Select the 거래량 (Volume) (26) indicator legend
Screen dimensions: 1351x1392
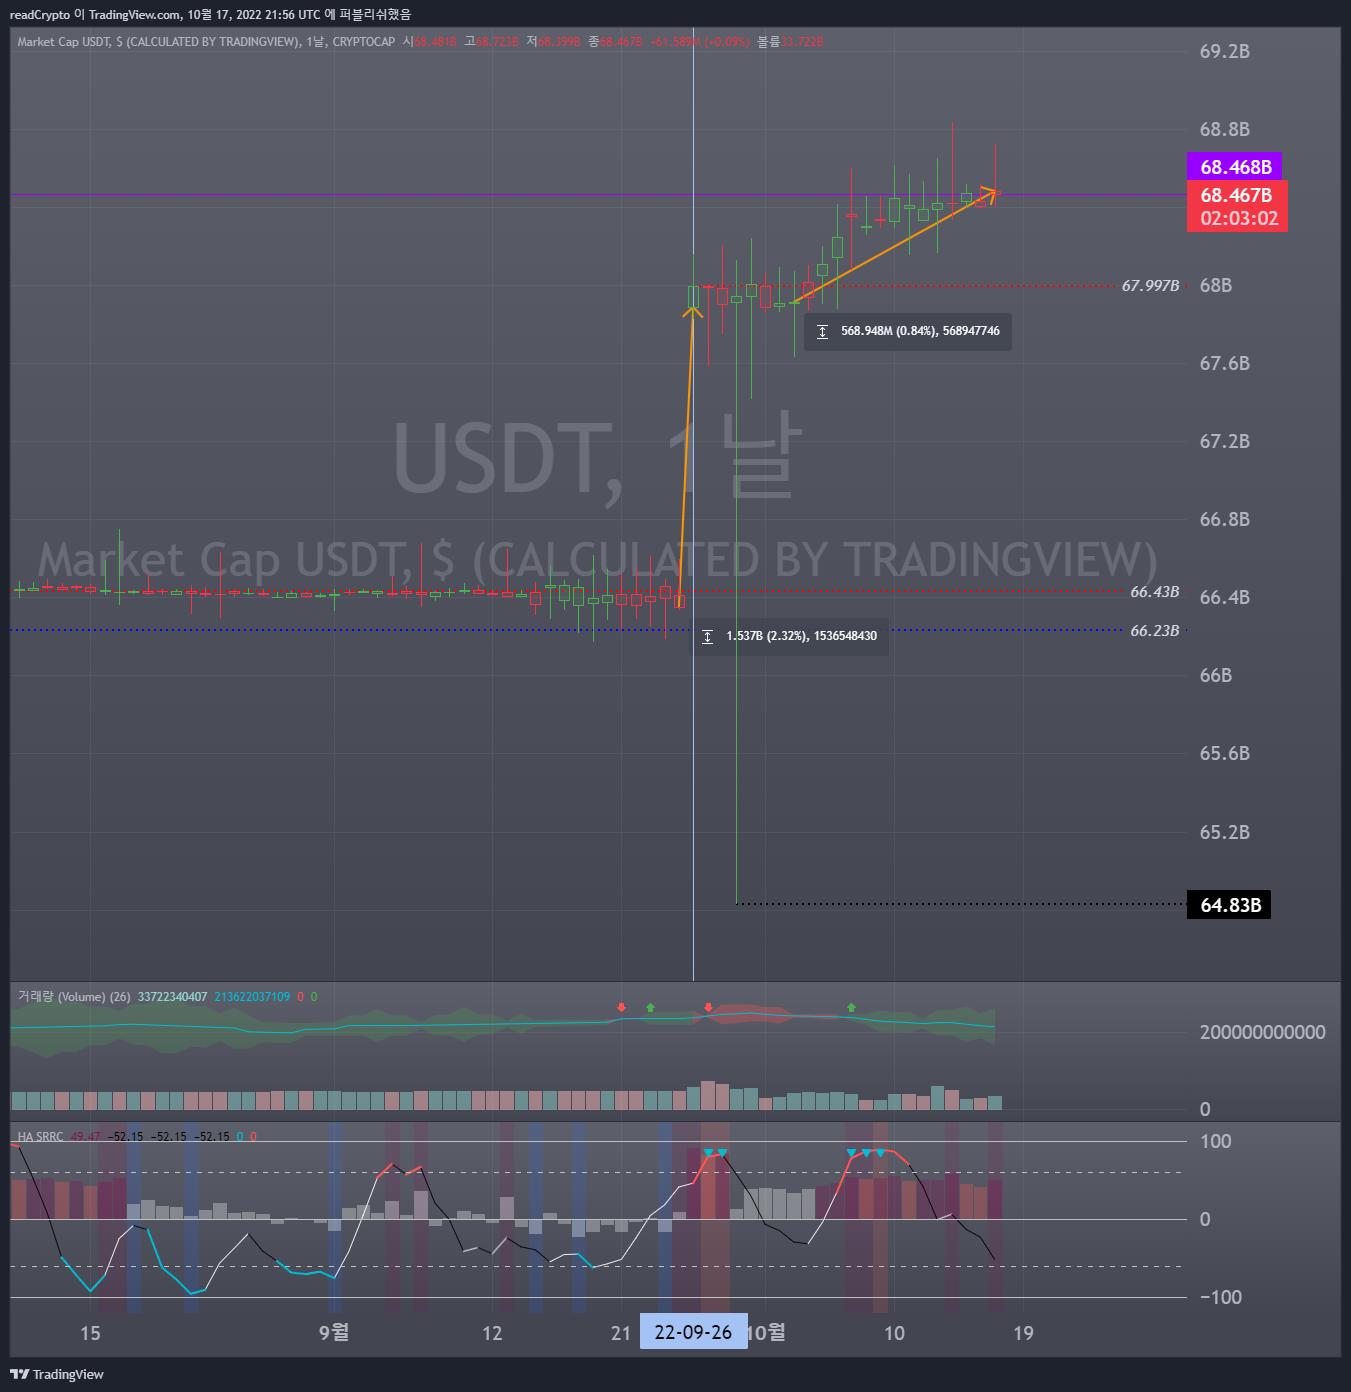pyautogui.click(x=74, y=997)
